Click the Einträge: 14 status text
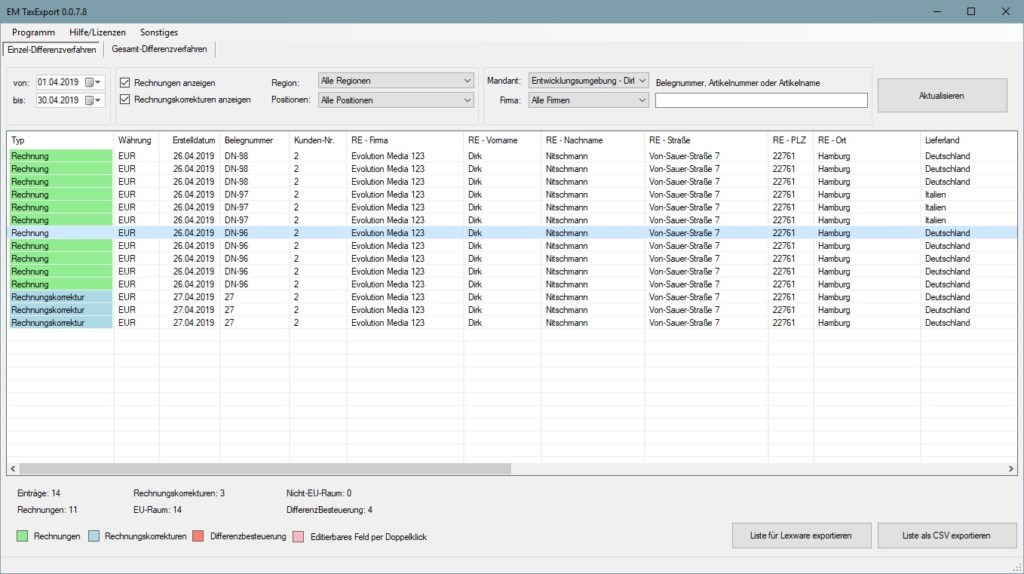This screenshot has height=574, width=1024. pyautogui.click(x=39, y=493)
